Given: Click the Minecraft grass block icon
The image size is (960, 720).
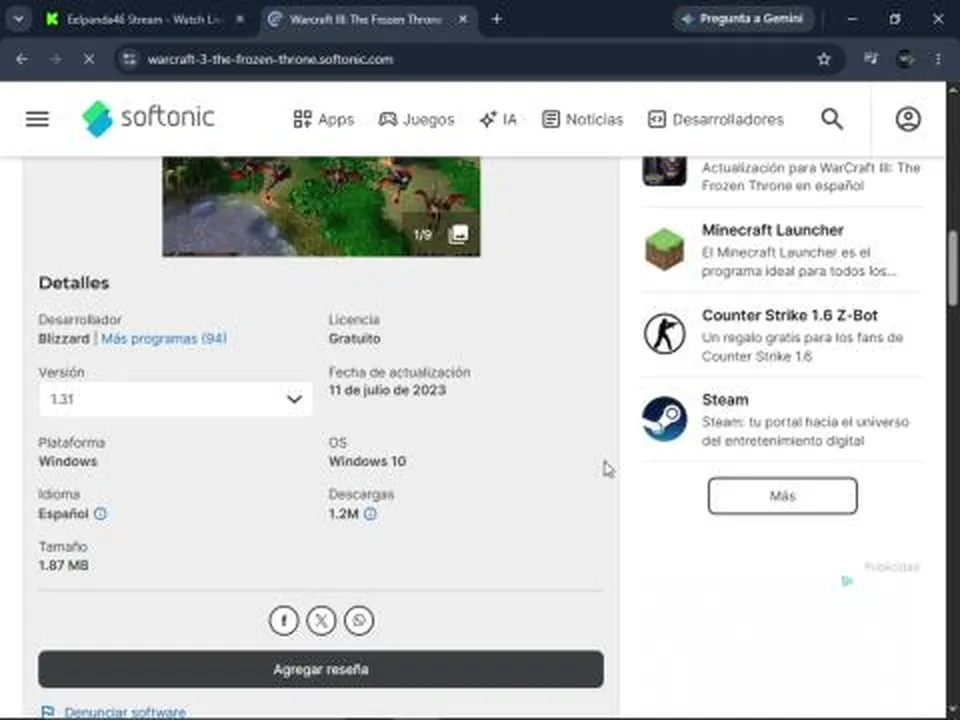Looking at the screenshot, I should coord(664,249).
